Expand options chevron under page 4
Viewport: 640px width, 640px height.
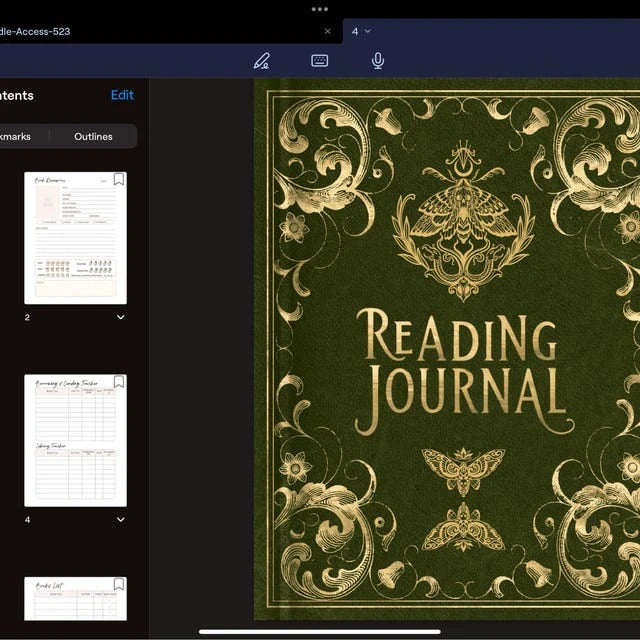point(120,520)
